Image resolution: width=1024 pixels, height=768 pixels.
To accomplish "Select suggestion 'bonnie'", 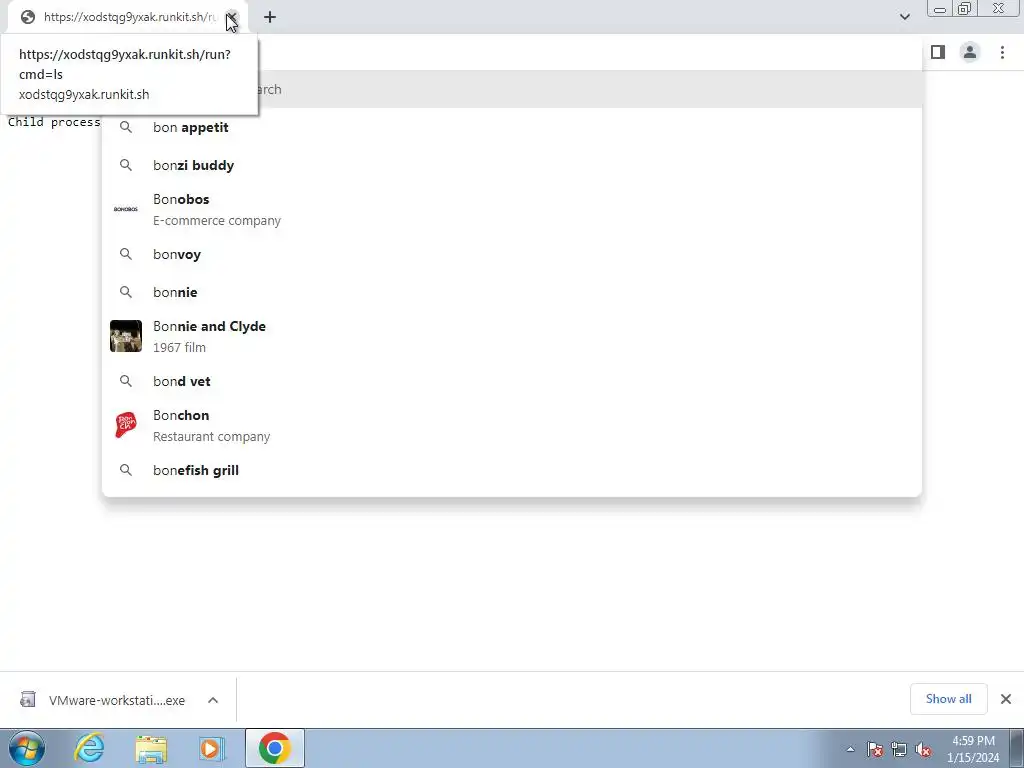I will point(512,292).
